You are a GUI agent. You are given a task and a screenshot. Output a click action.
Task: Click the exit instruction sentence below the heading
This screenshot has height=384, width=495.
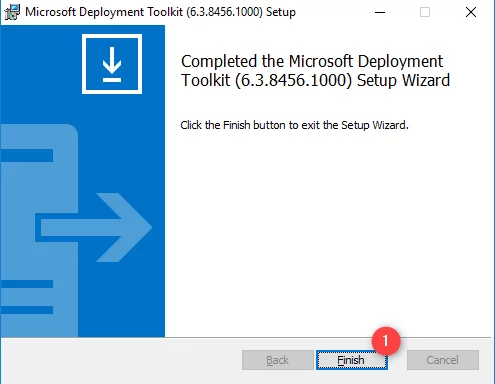coord(294,125)
